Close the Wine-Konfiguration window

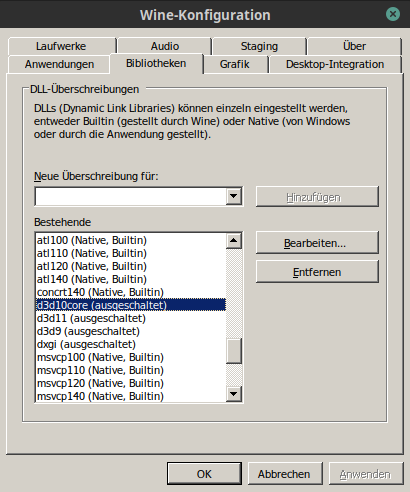coord(393,14)
